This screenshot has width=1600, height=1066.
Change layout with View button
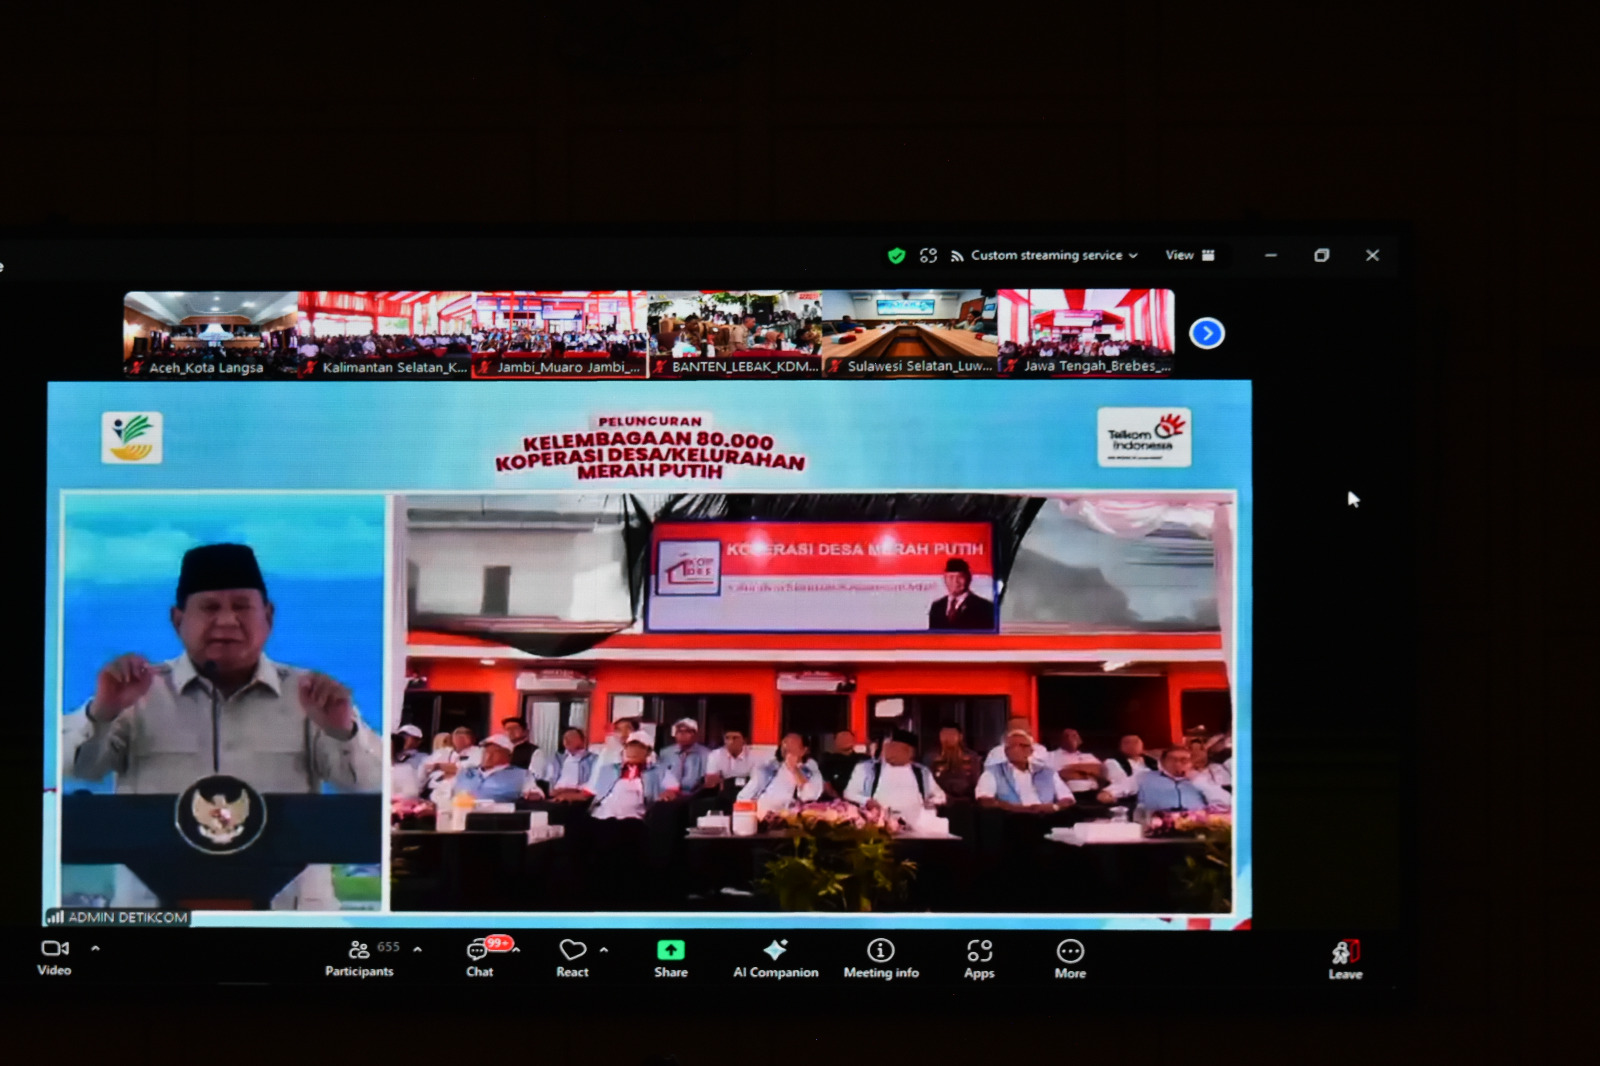pyautogui.click(x=1189, y=255)
